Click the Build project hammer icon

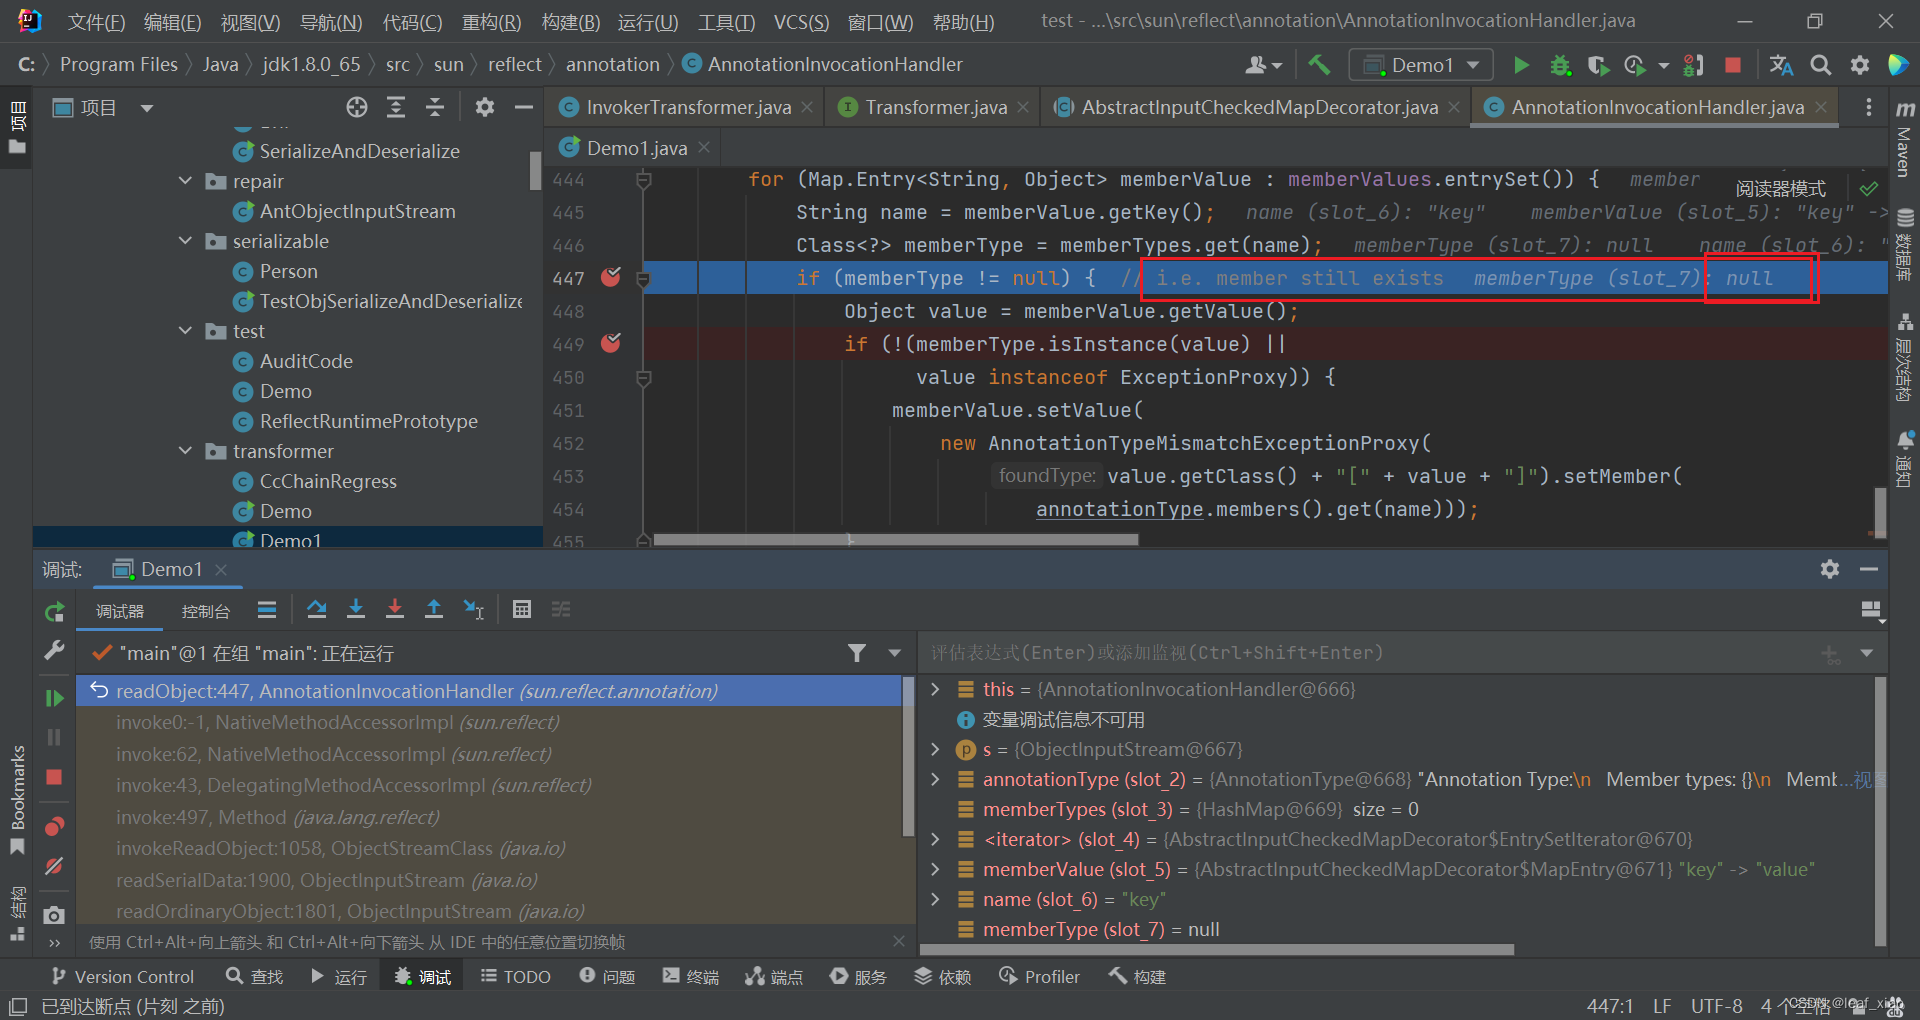point(1319,65)
